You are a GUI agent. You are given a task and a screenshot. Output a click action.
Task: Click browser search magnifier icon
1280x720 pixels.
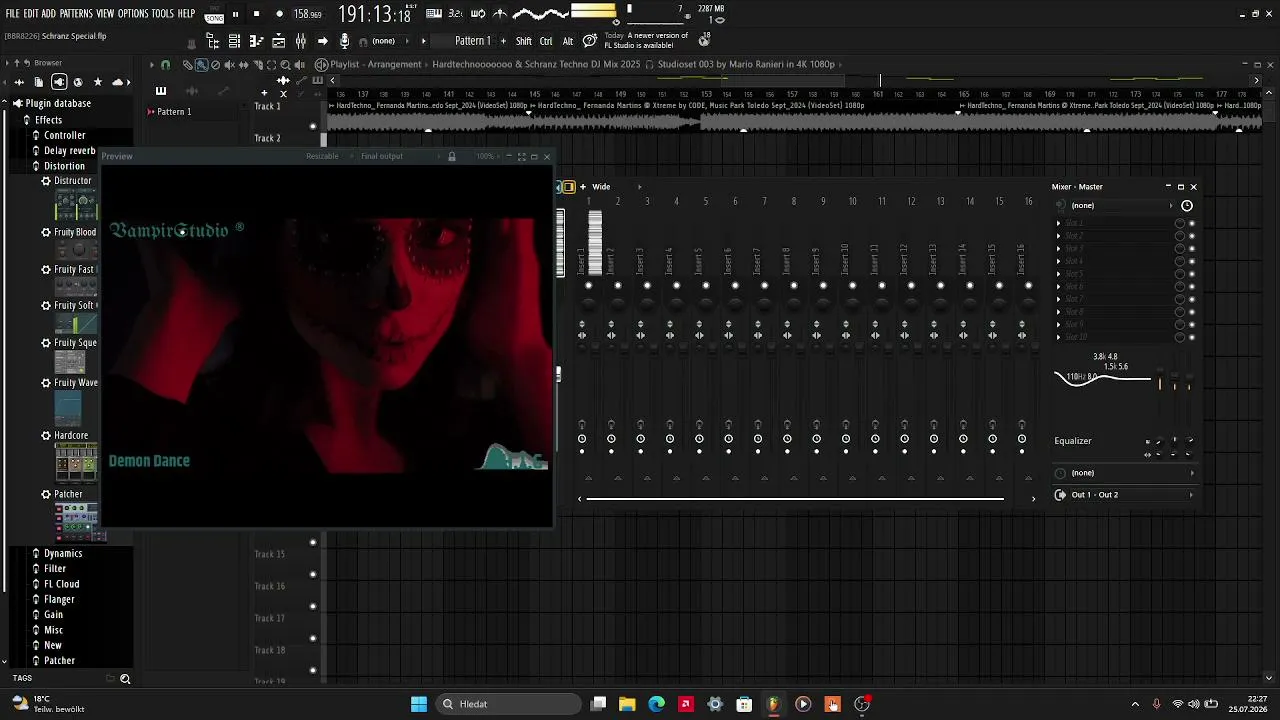coord(125,679)
